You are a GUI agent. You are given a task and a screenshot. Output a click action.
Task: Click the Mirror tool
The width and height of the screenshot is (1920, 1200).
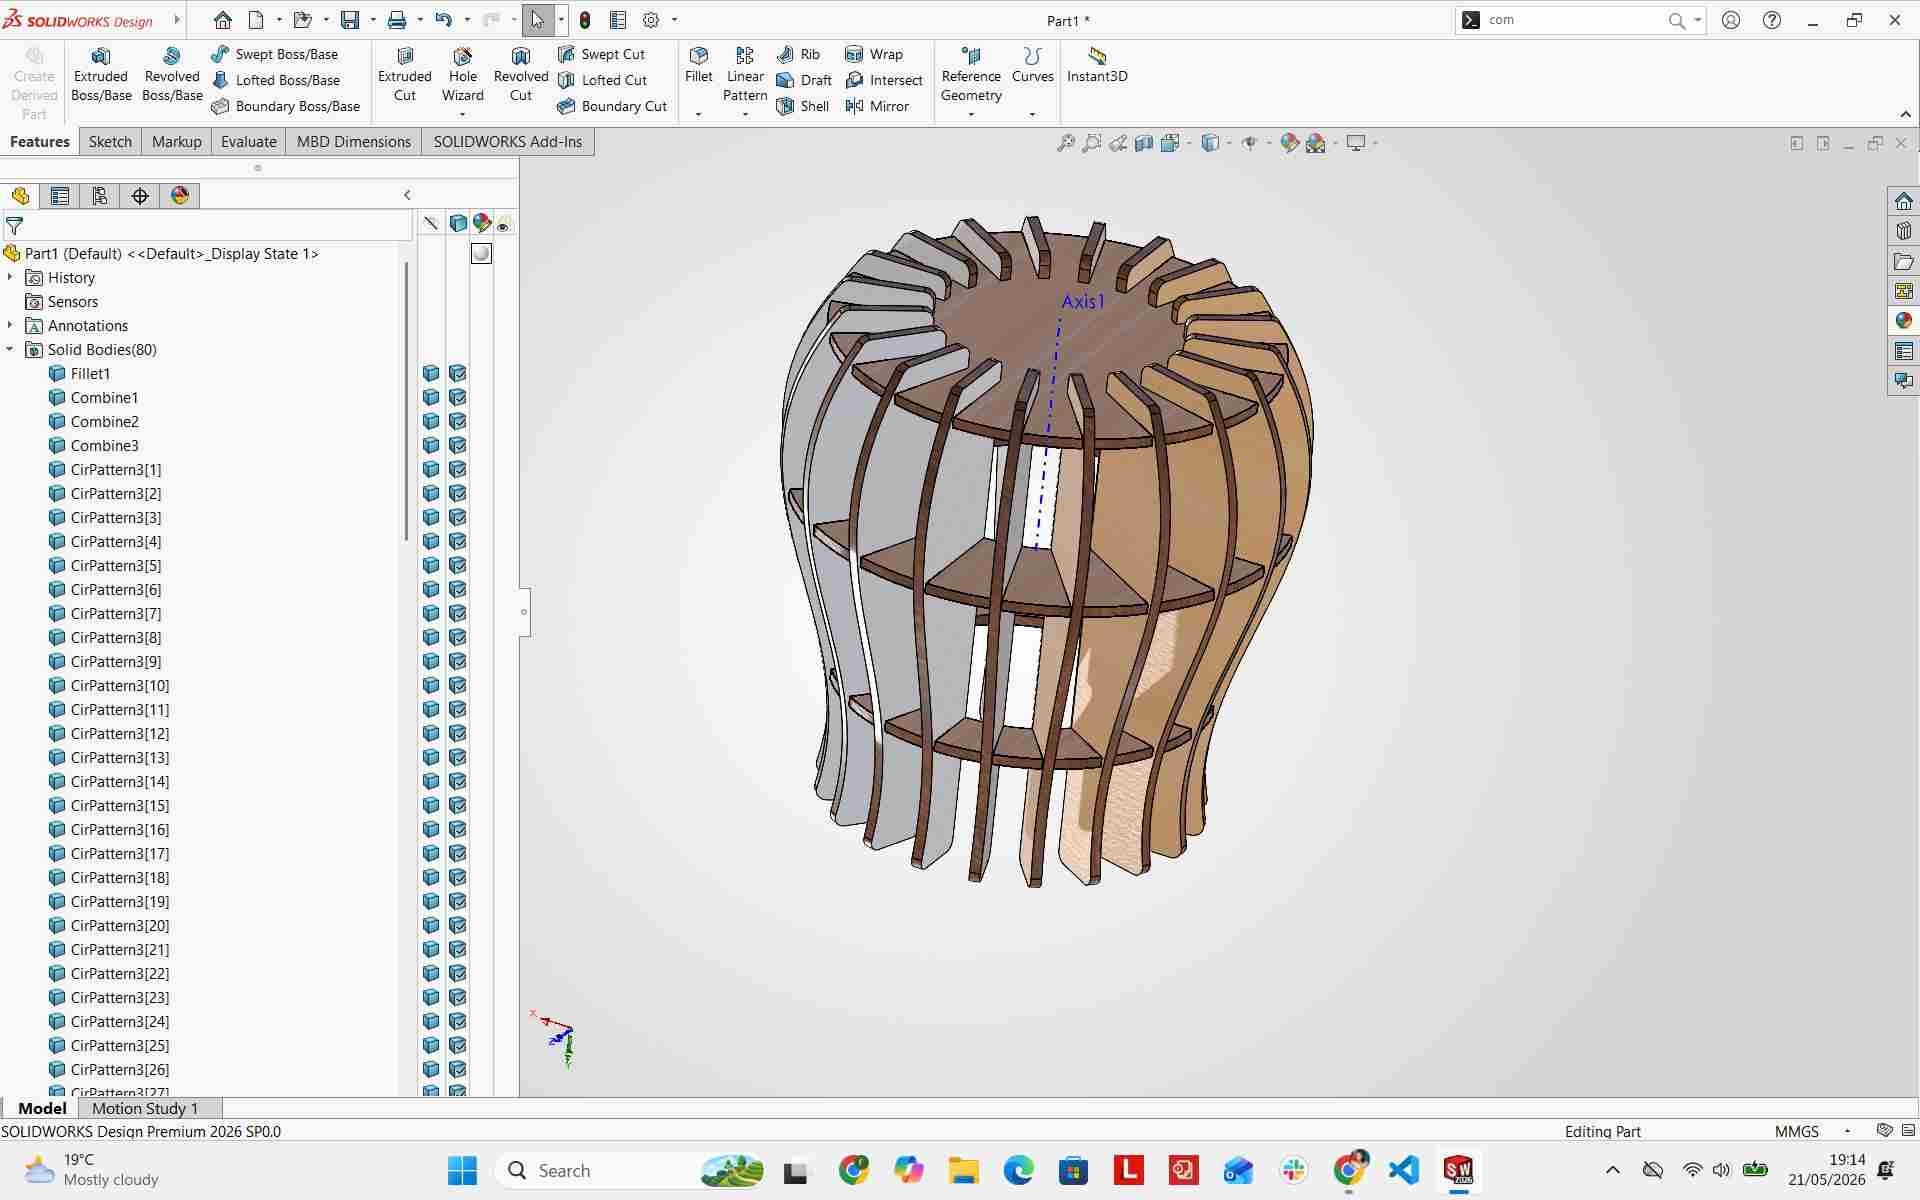[x=877, y=106]
